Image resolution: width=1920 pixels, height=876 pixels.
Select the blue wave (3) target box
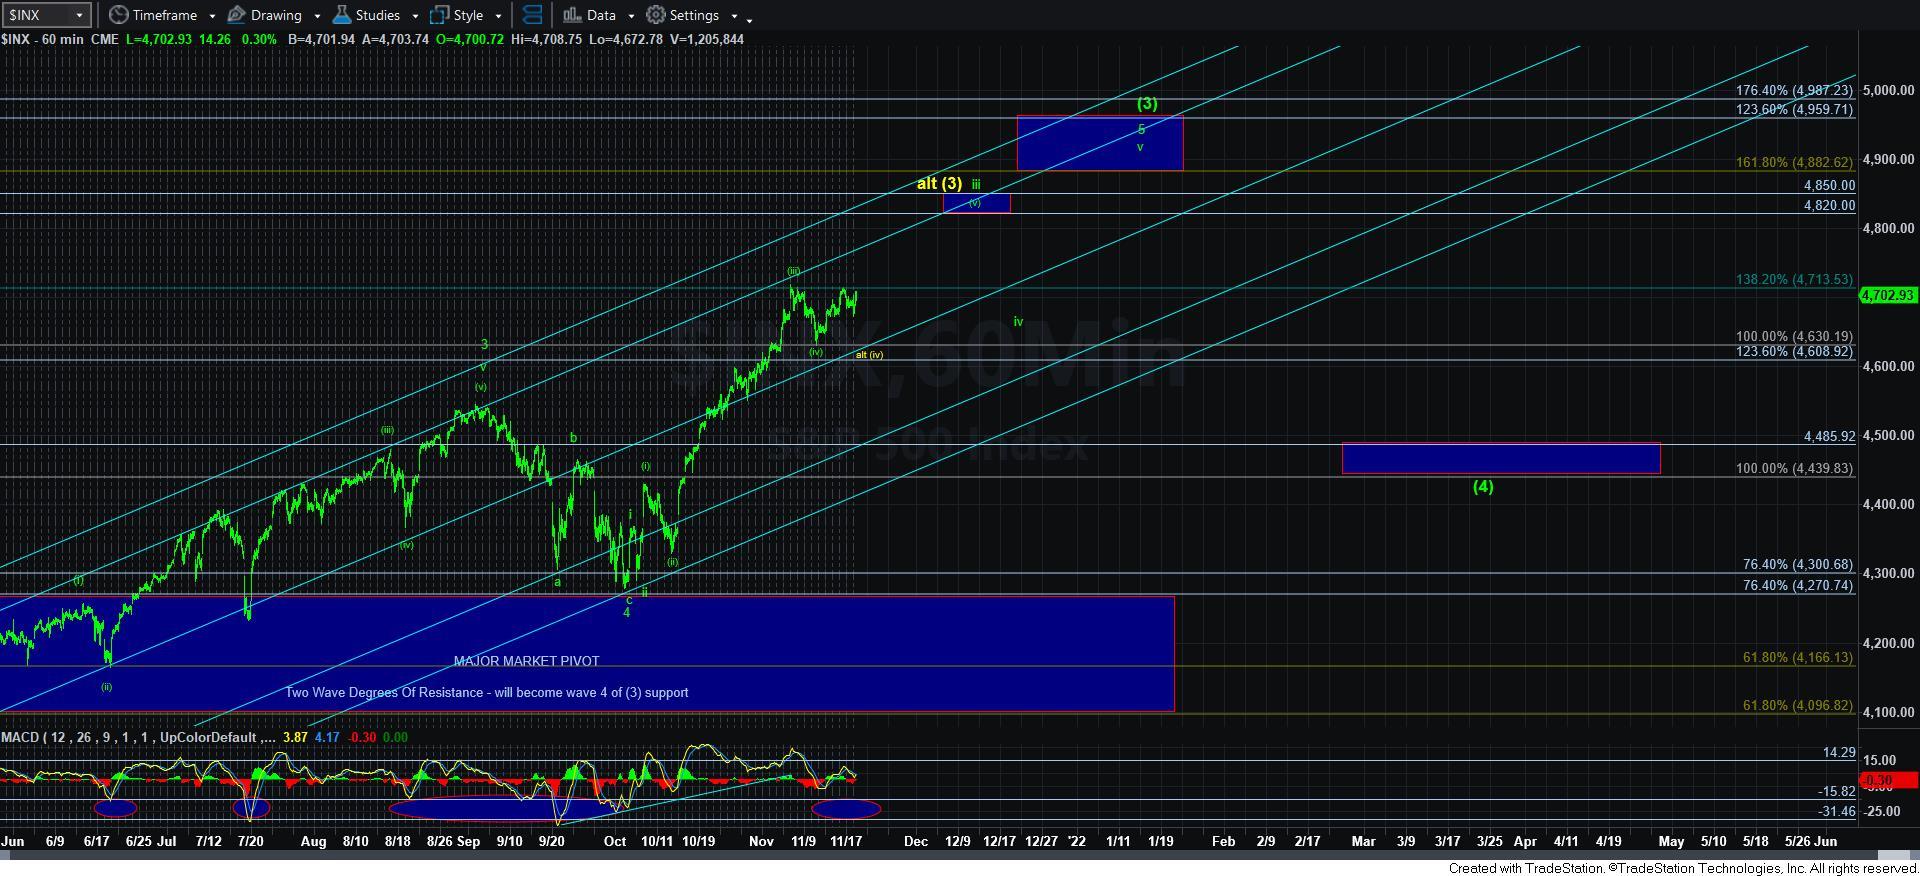point(1100,143)
